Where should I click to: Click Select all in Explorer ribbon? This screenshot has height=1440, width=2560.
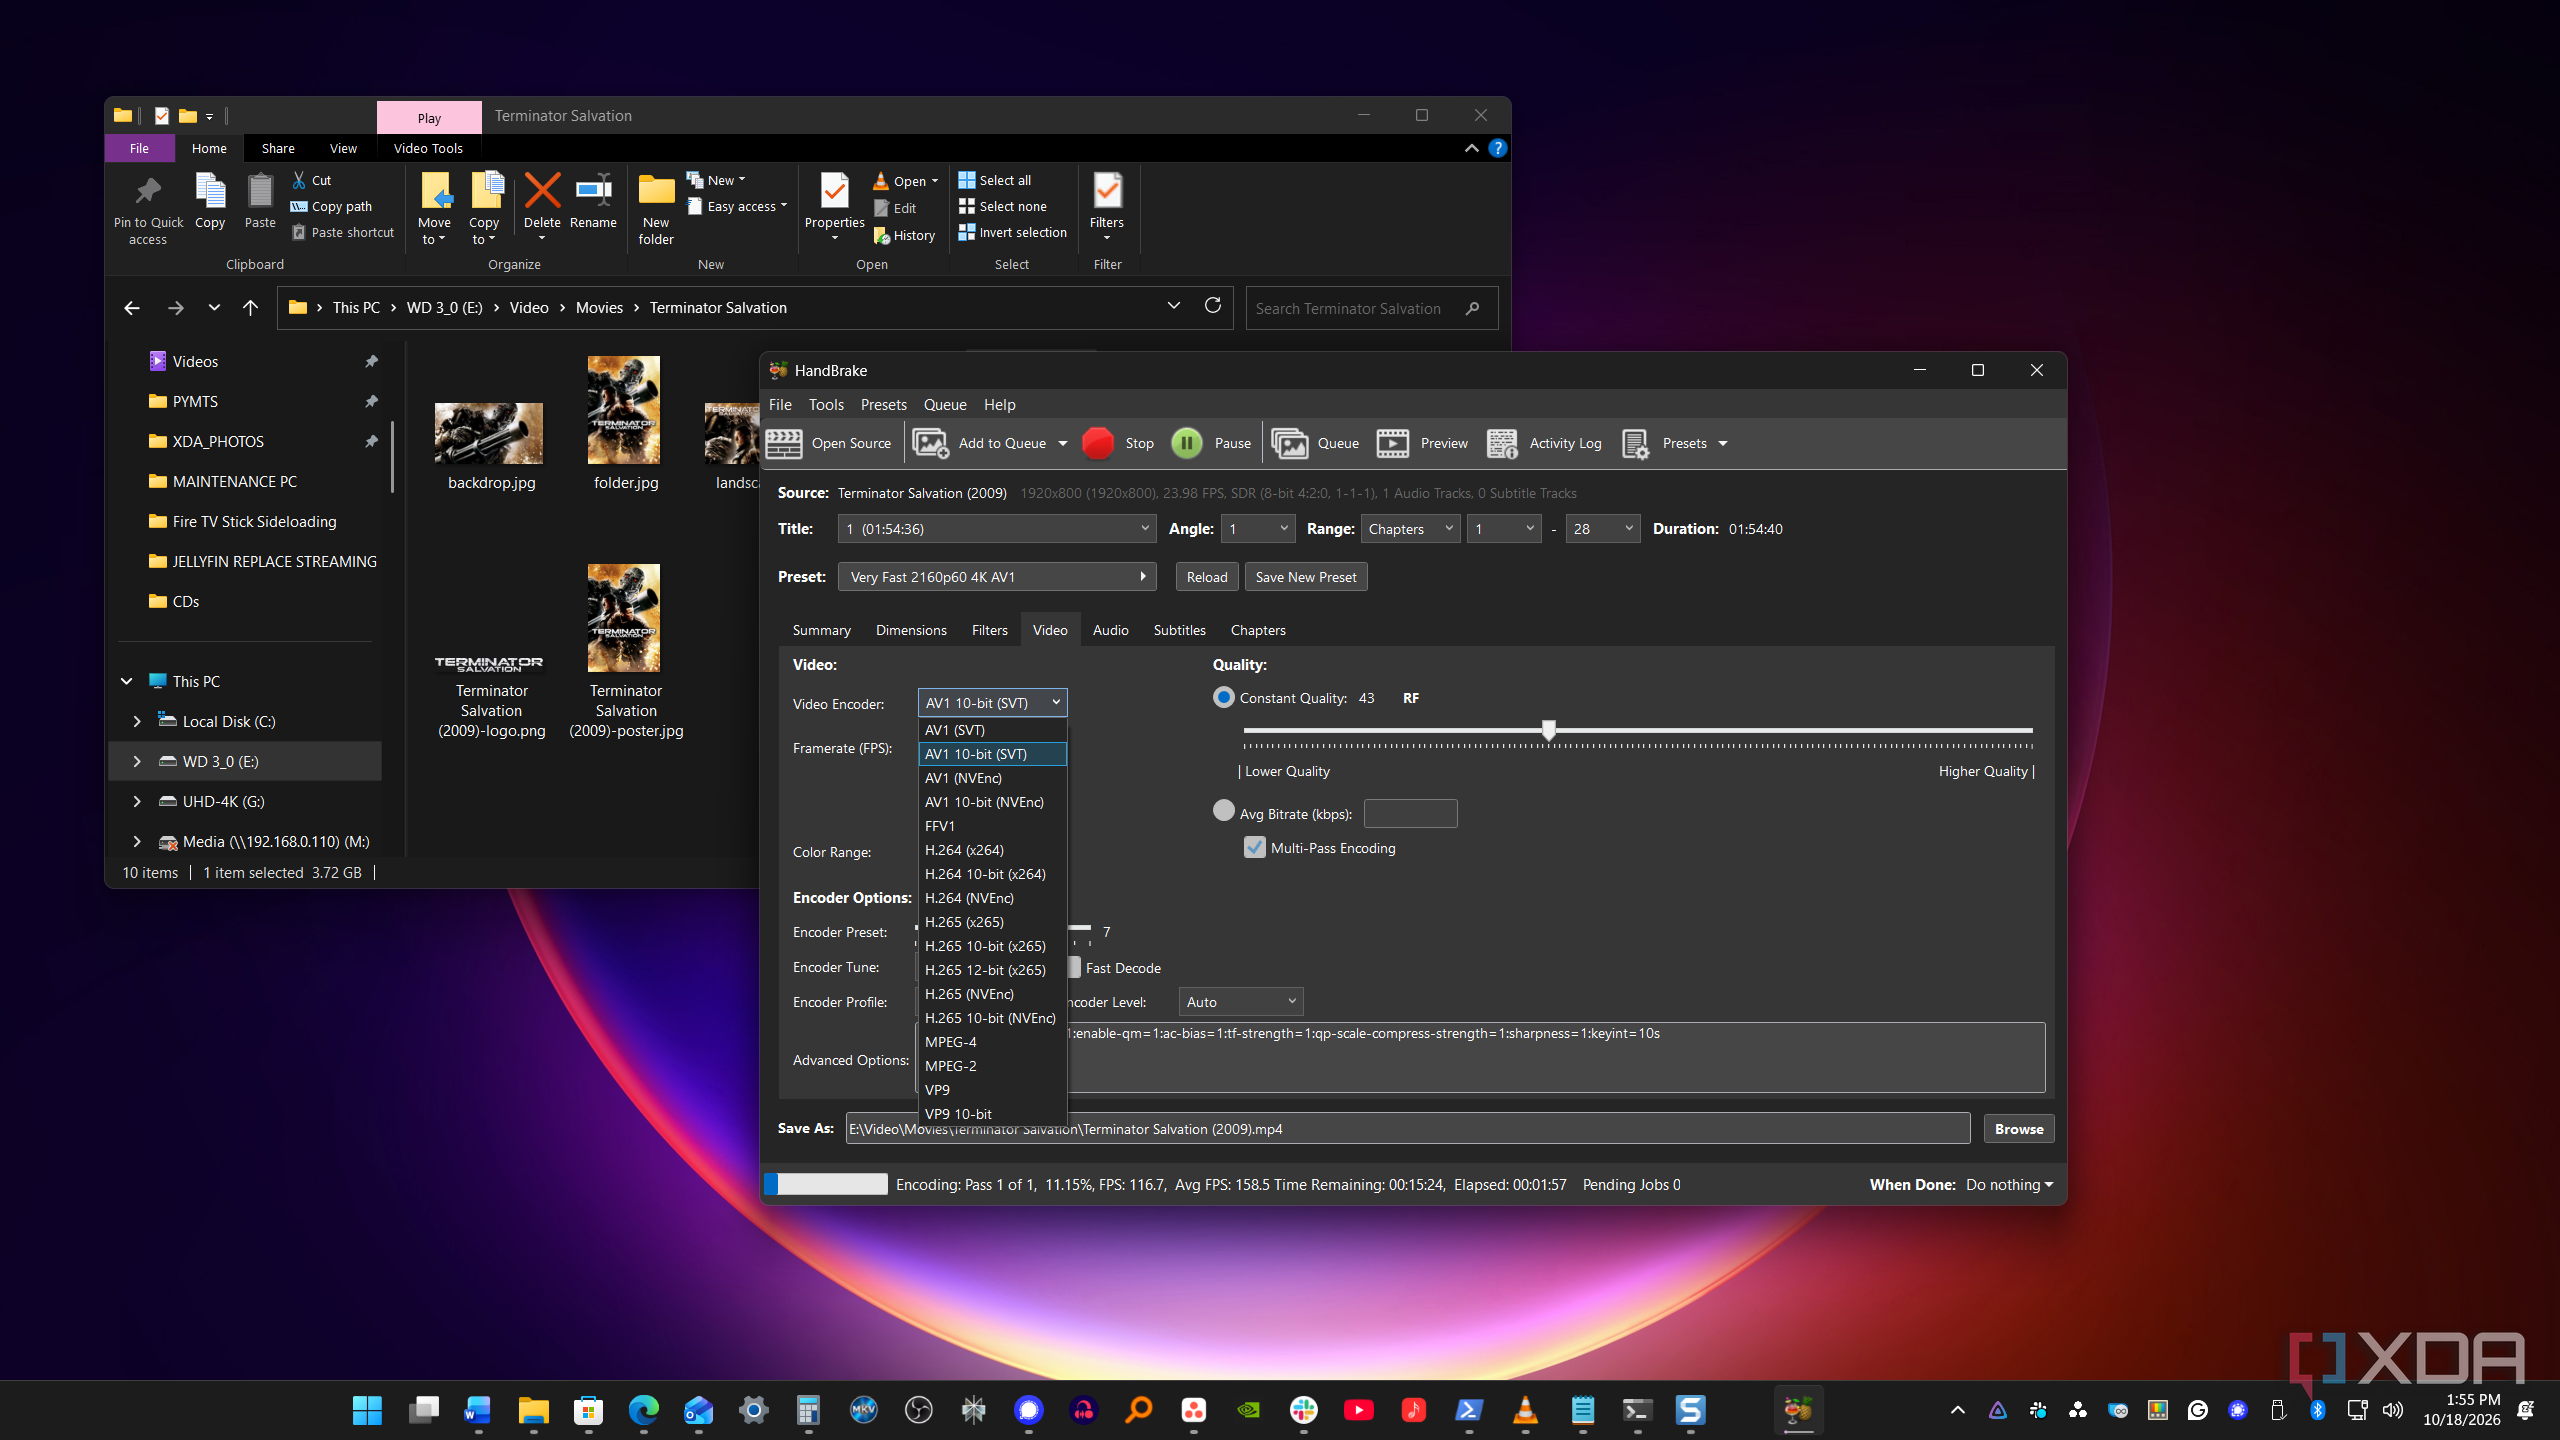995,180
